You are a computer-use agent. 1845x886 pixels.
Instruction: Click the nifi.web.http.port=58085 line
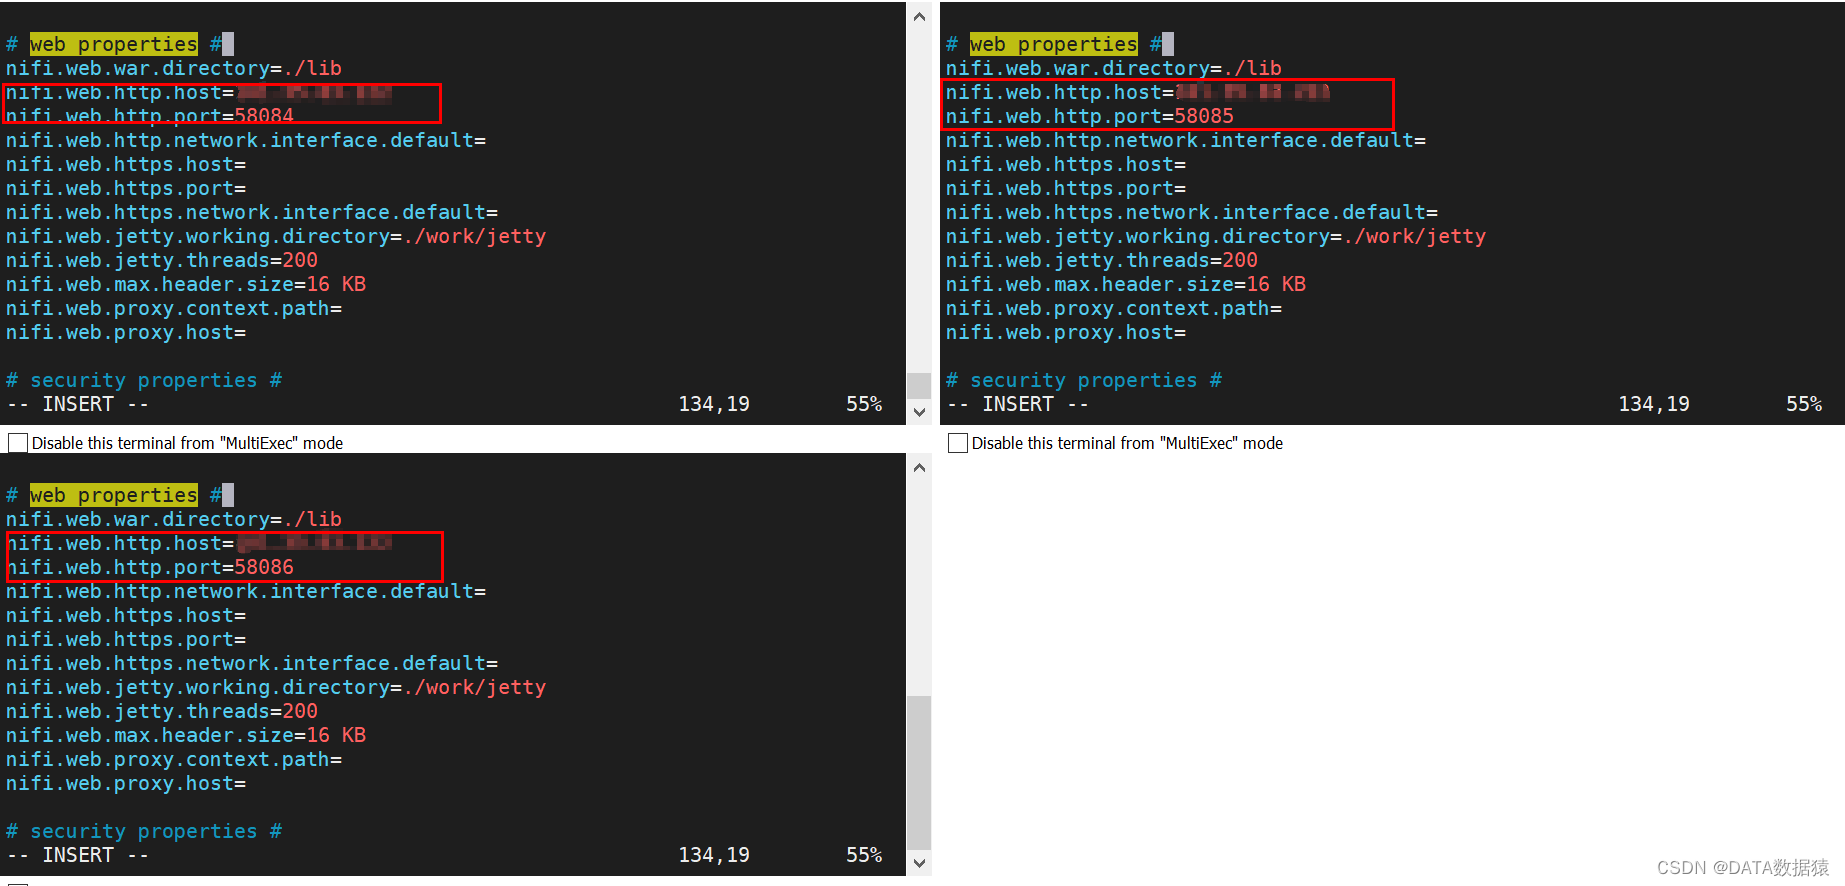(x=1090, y=116)
